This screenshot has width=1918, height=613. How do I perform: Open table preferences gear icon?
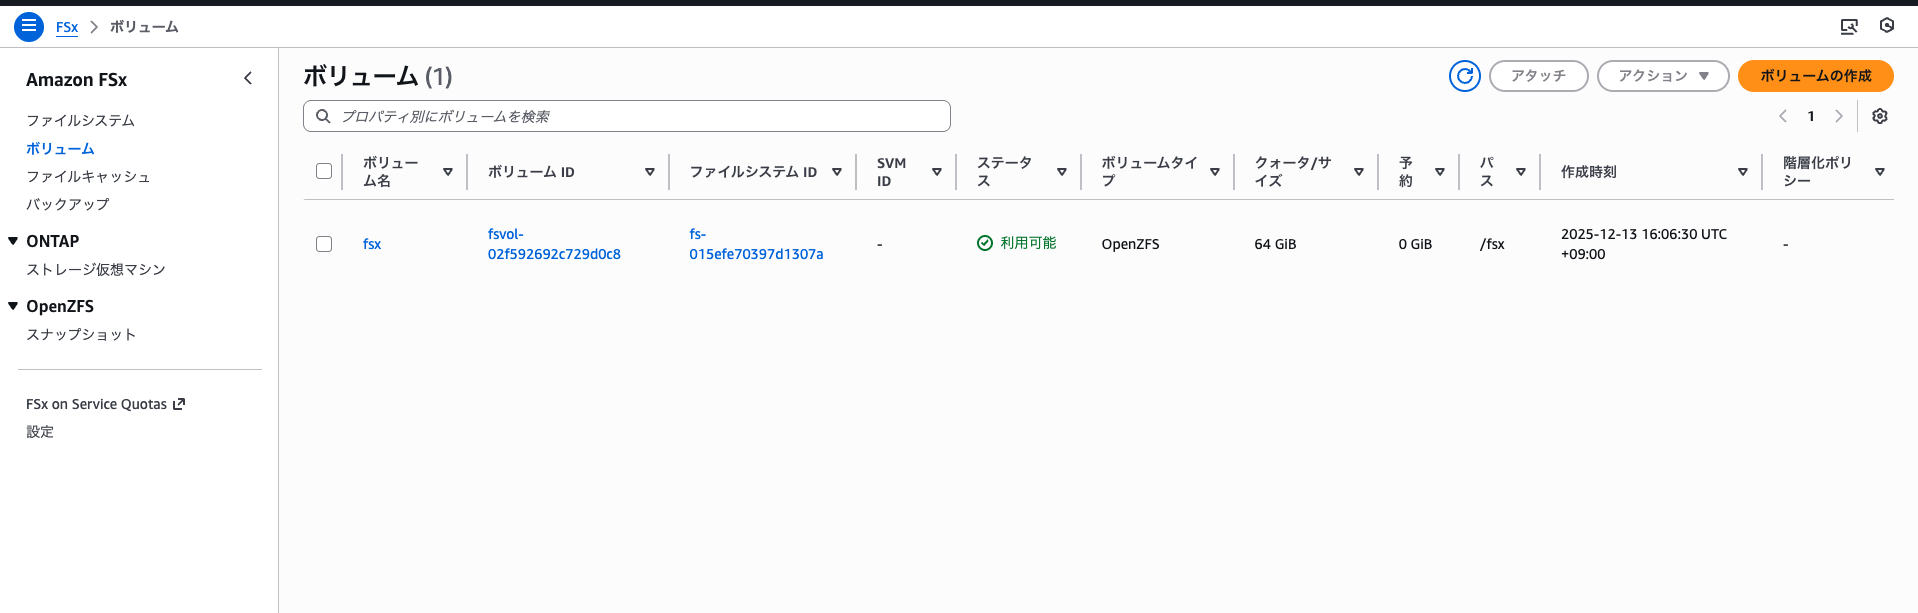coord(1880,116)
